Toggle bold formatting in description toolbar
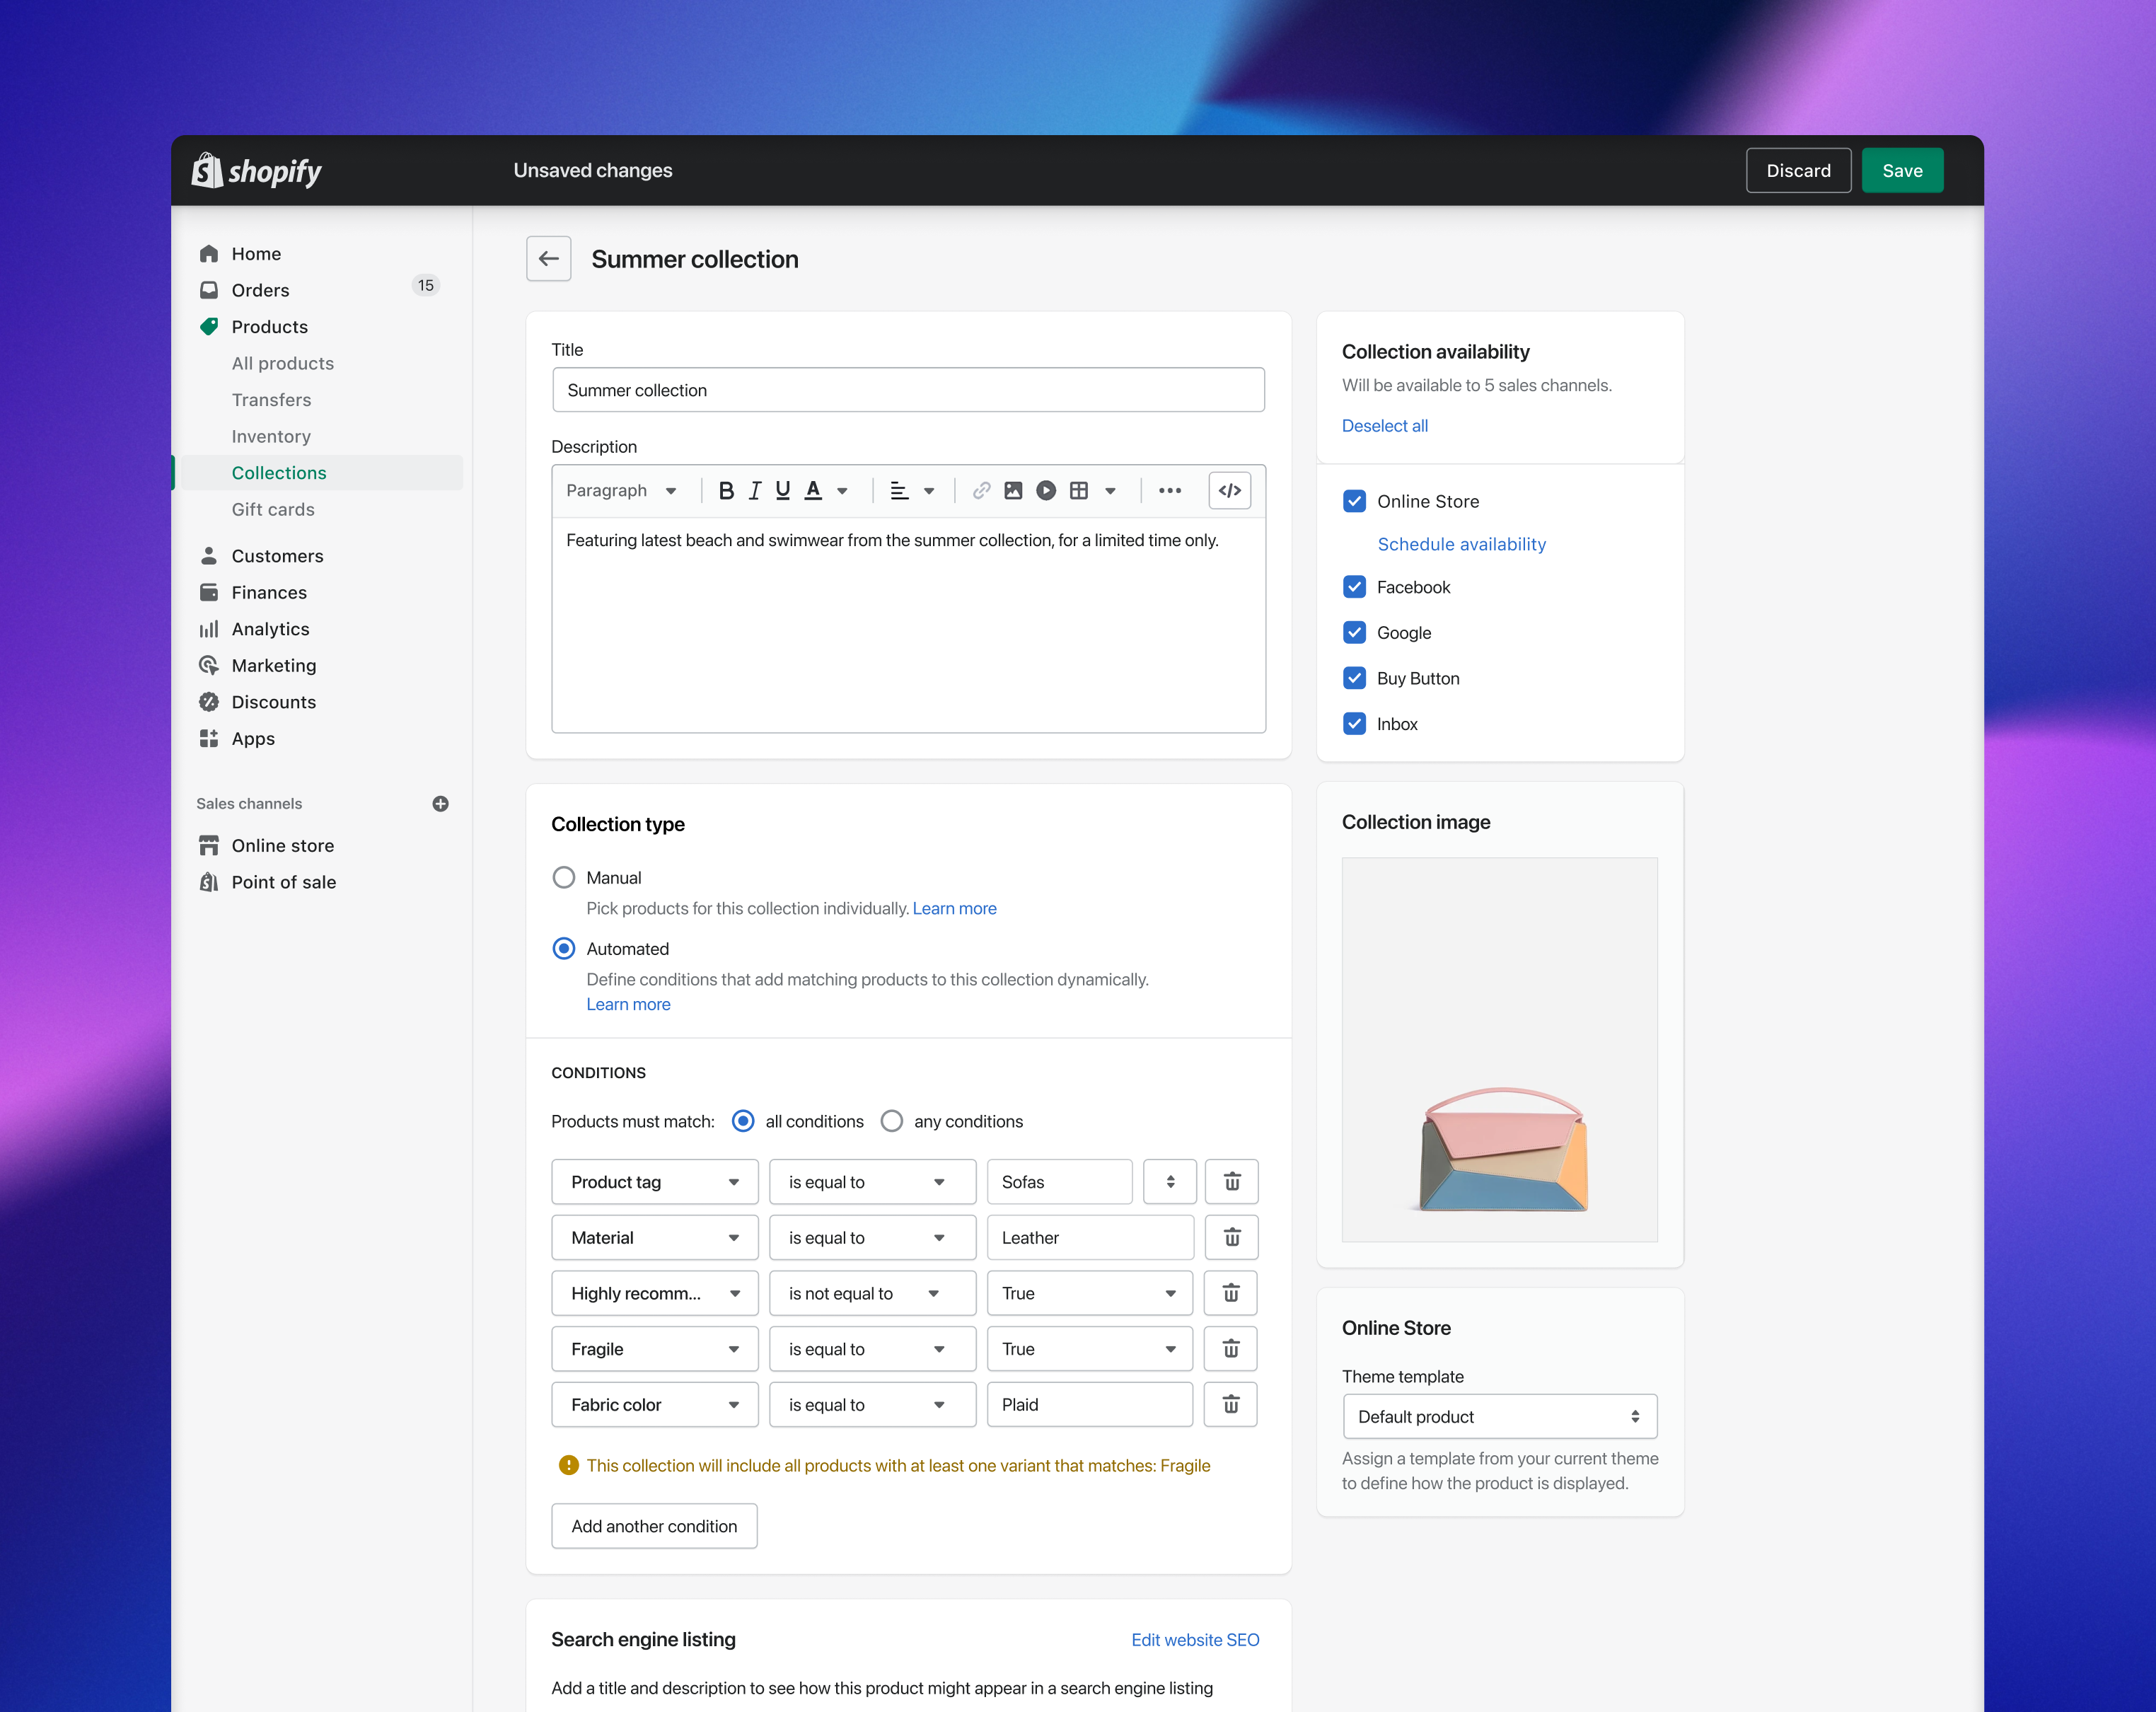2156x1712 pixels. (x=726, y=491)
